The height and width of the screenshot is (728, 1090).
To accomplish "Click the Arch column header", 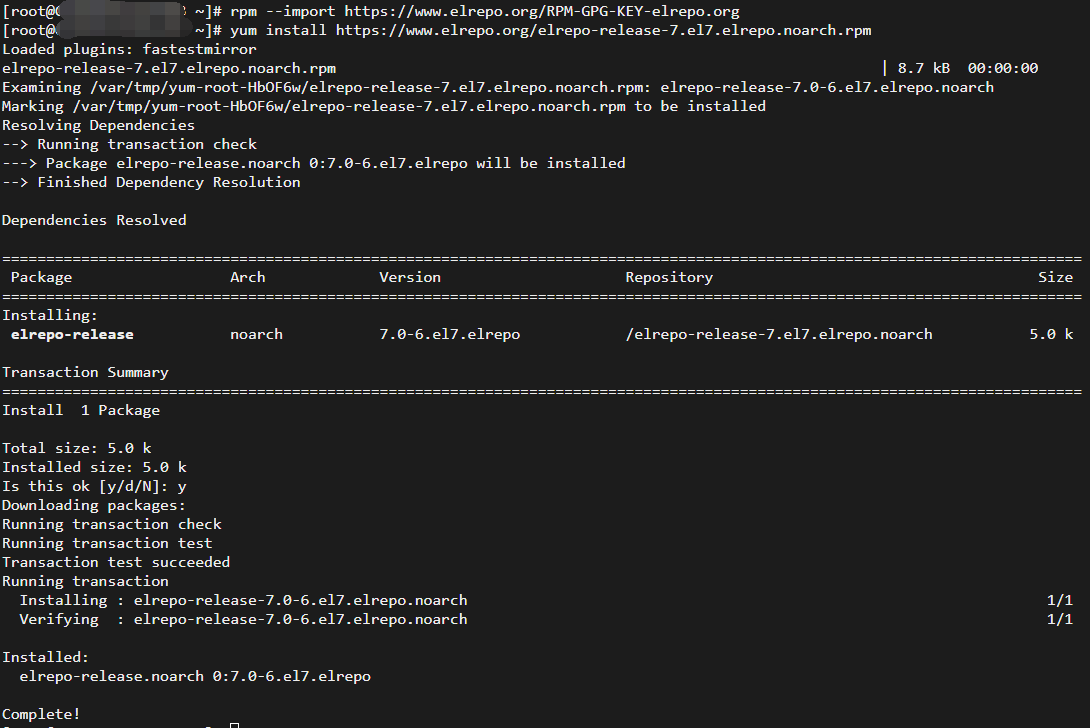I will point(247,277).
